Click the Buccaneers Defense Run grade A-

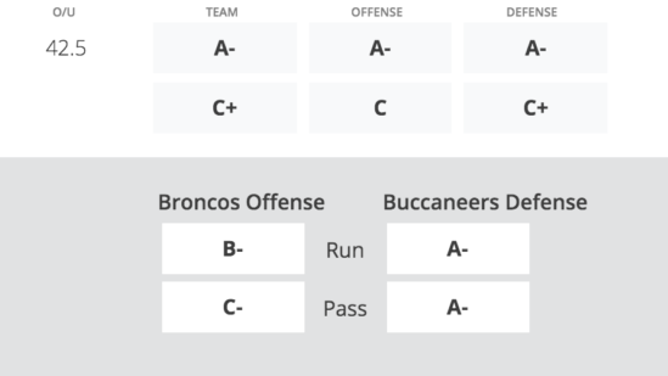(x=458, y=249)
